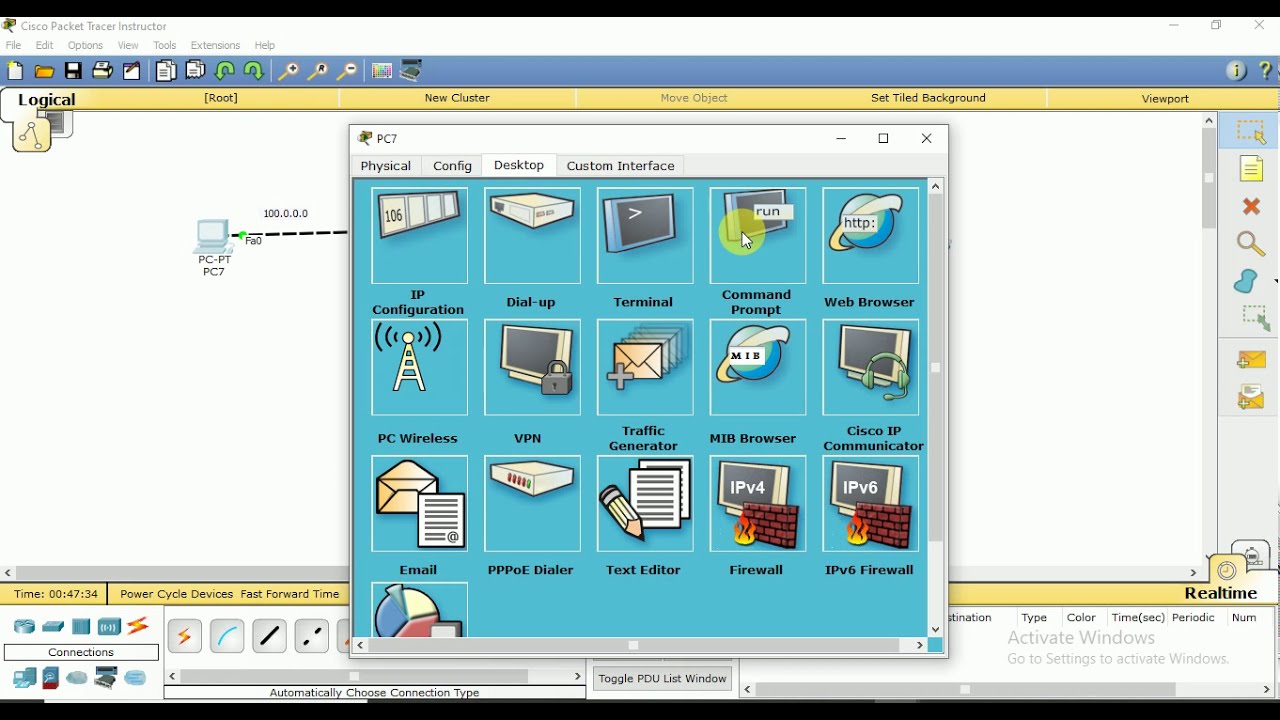Zoom out of the workspace

(347, 71)
